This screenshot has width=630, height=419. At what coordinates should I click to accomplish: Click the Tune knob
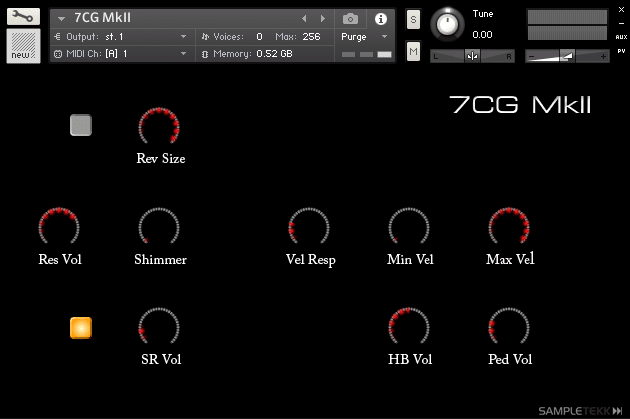447,24
